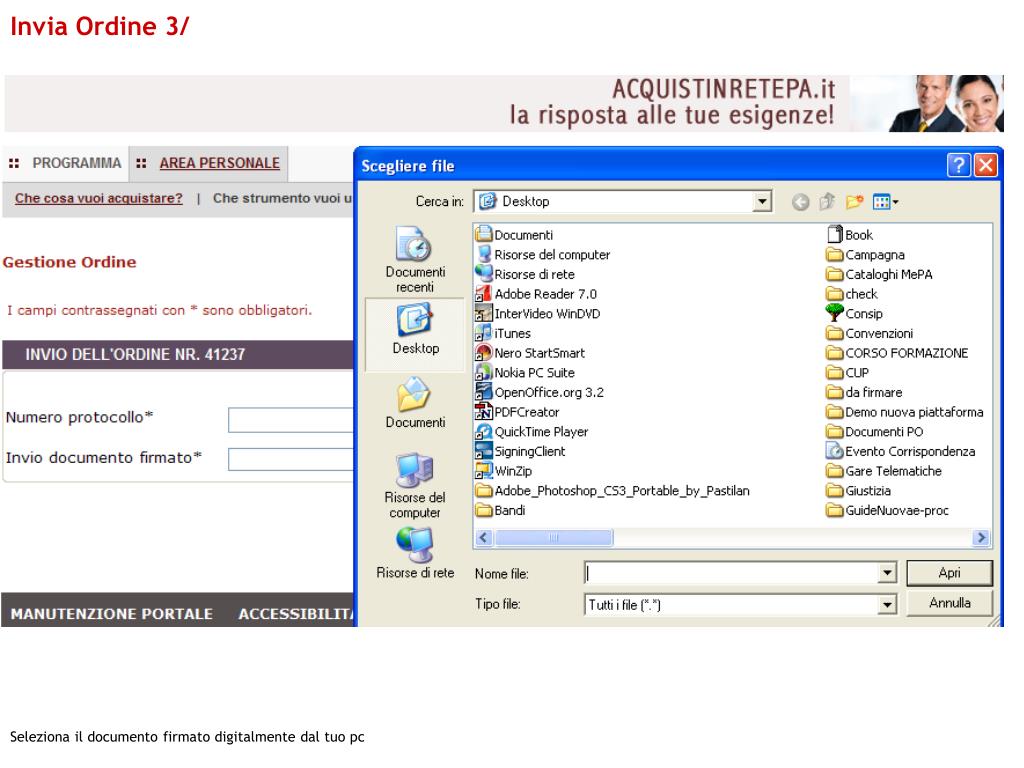Click MANUTENZIONE PORTALE footer link
The height and width of the screenshot is (768, 1024).
click(x=112, y=614)
